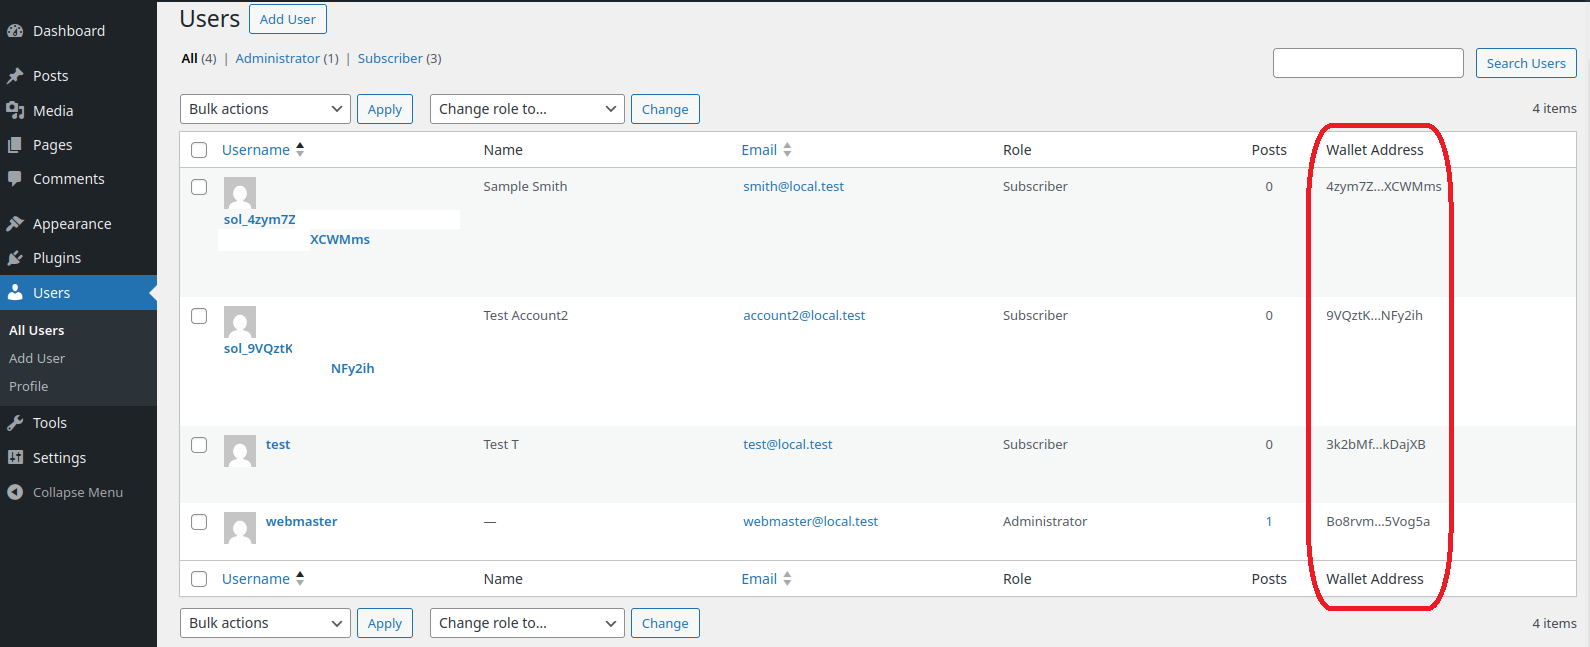This screenshot has width=1590, height=647.
Task: Click the Settings sliders icon
Action: [x=15, y=458]
